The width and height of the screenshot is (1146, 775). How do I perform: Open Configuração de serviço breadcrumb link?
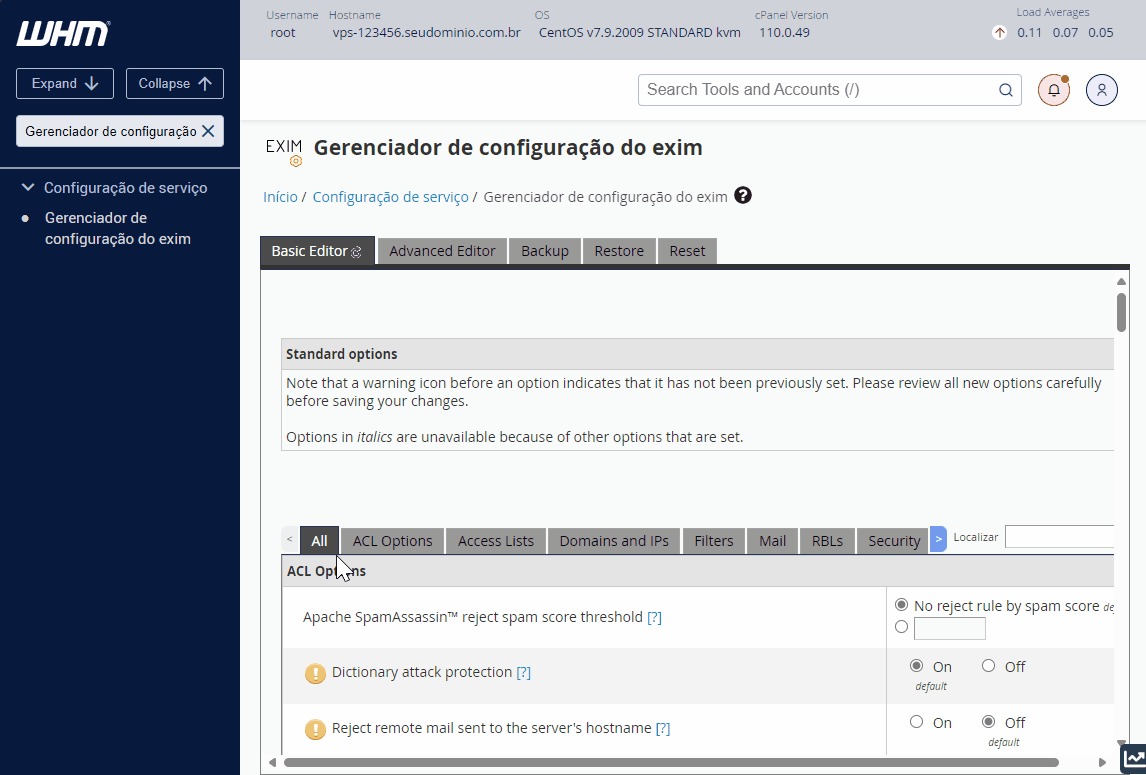tap(390, 197)
